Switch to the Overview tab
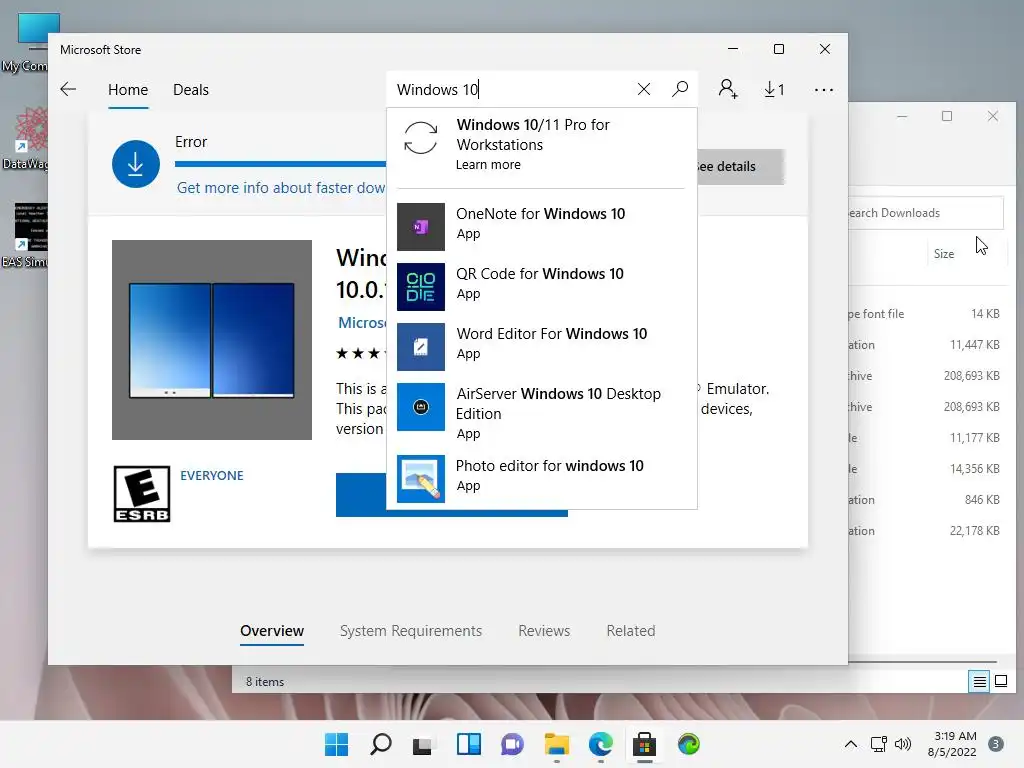 [x=272, y=631]
